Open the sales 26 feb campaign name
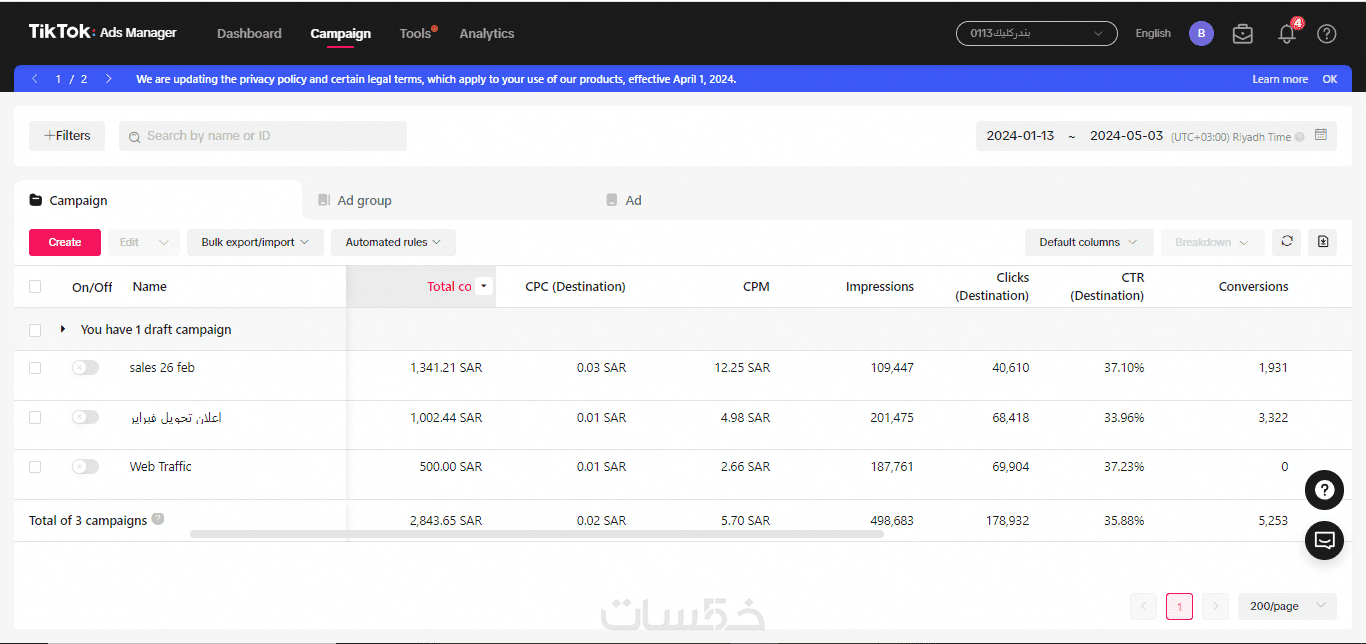The image size is (1366, 644). click(x=162, y=367)
